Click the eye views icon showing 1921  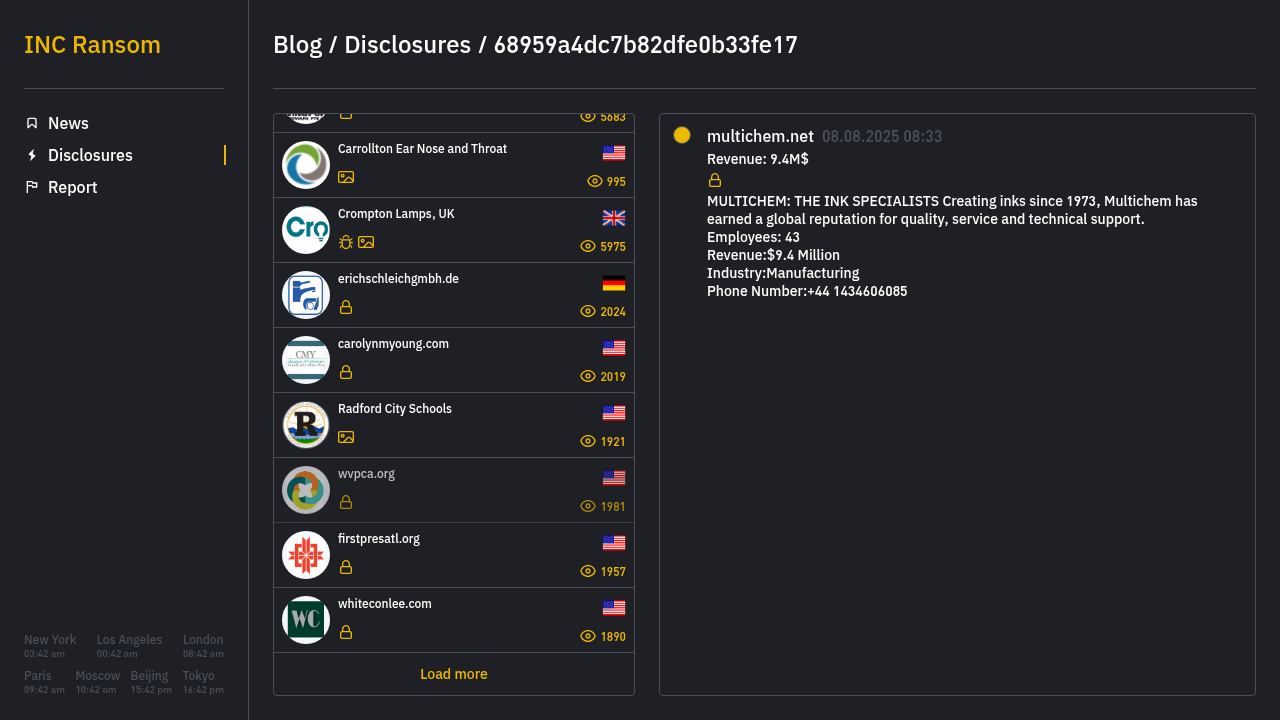tap(588, 441)
